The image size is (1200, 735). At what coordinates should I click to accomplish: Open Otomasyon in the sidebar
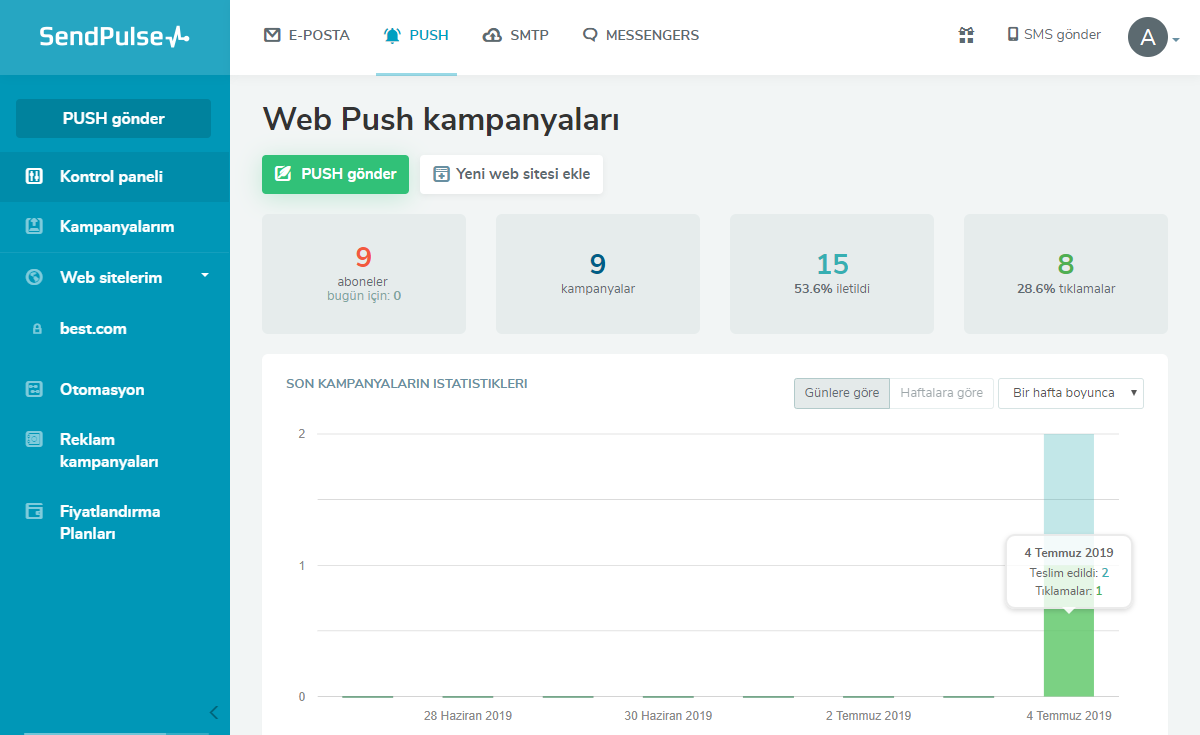pyautogui.click(x=102, y=390)
